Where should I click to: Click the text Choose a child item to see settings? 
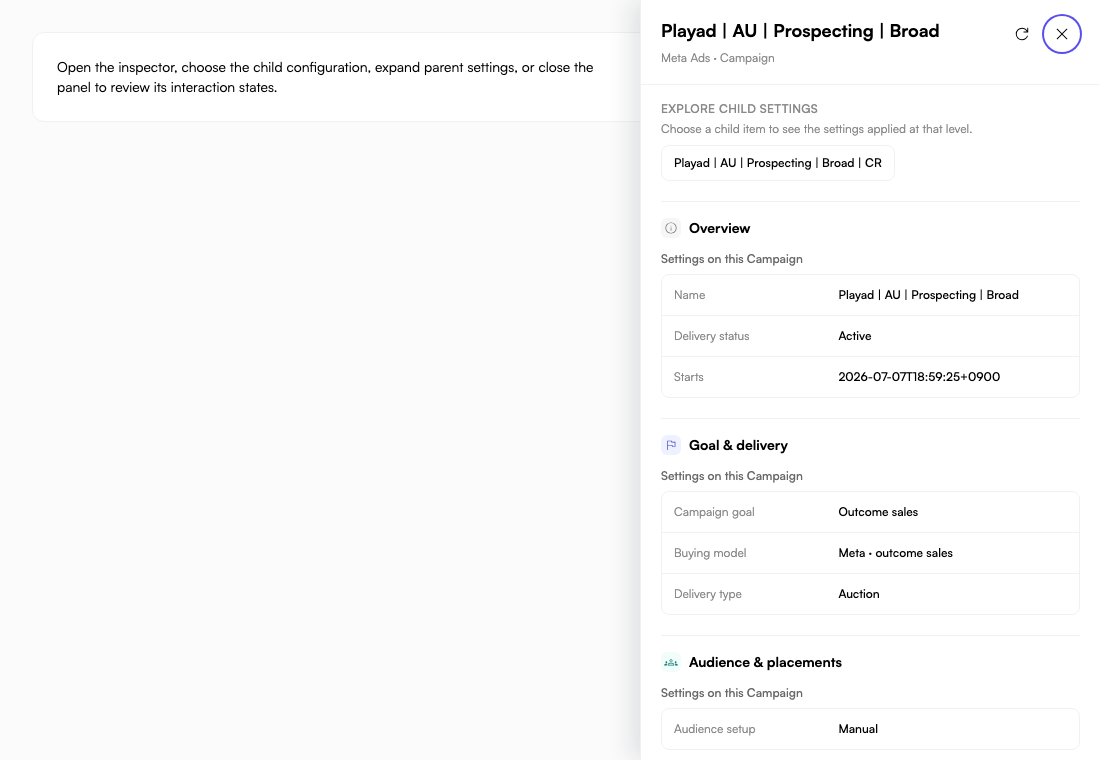[x=816, y=129]
